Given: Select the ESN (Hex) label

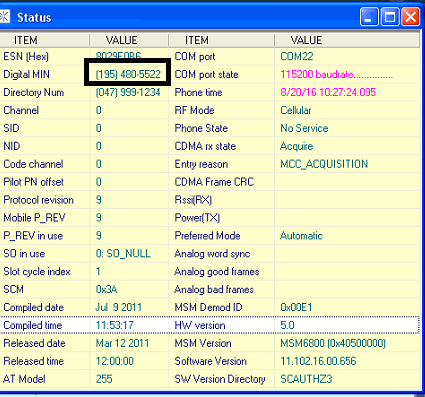Looking at the screenshot, I should [26, 56].
